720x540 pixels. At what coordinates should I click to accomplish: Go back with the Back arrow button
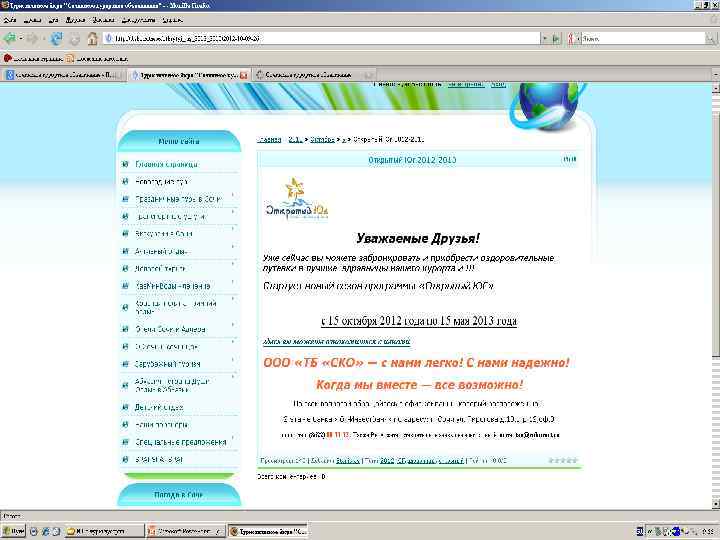click(x=9, y=39)
